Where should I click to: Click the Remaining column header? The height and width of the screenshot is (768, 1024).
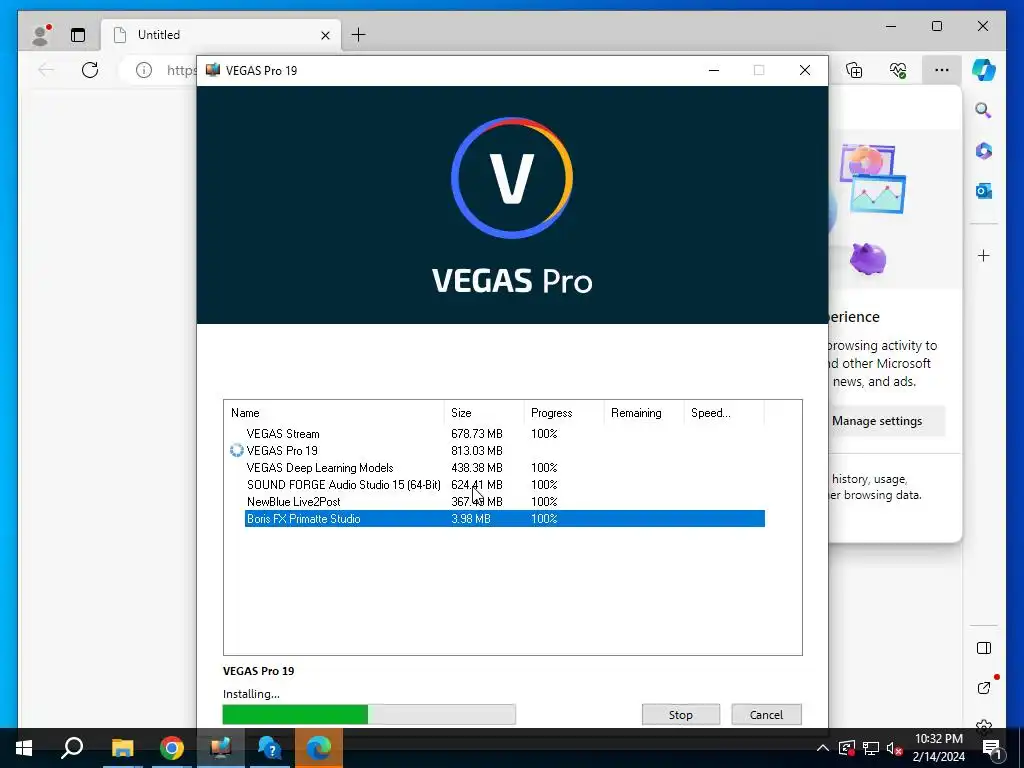point(643,413)
